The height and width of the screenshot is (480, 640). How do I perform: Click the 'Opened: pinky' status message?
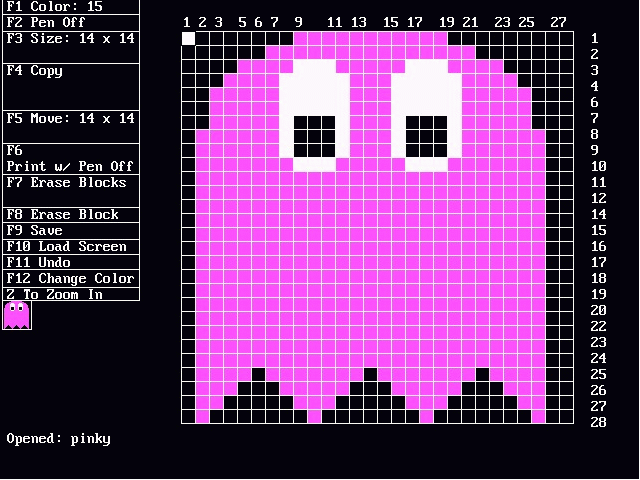[x=58, y=439]
